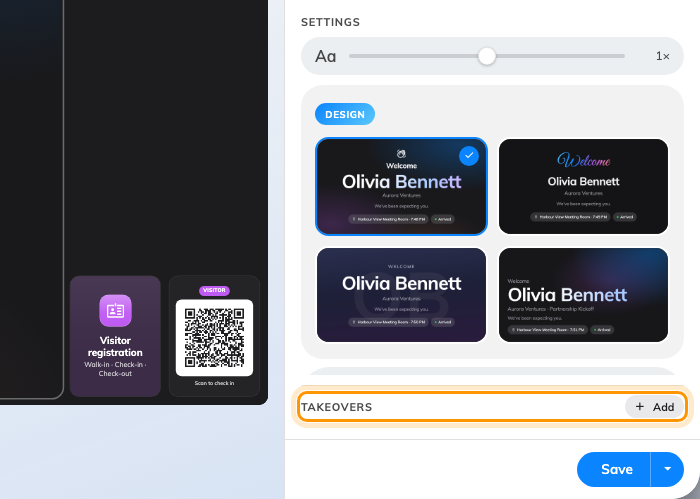The image size is (700, 499).
Task: Click the visitor ID badge icon
Action: pos(115,311)
